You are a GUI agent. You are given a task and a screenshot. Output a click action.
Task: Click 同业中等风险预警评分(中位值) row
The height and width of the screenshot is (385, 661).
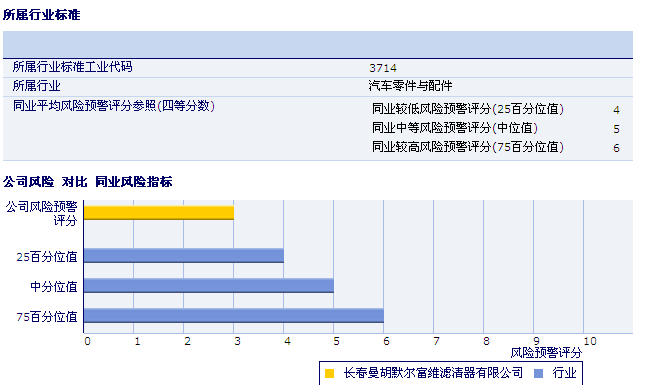click(x=496, y=128)
